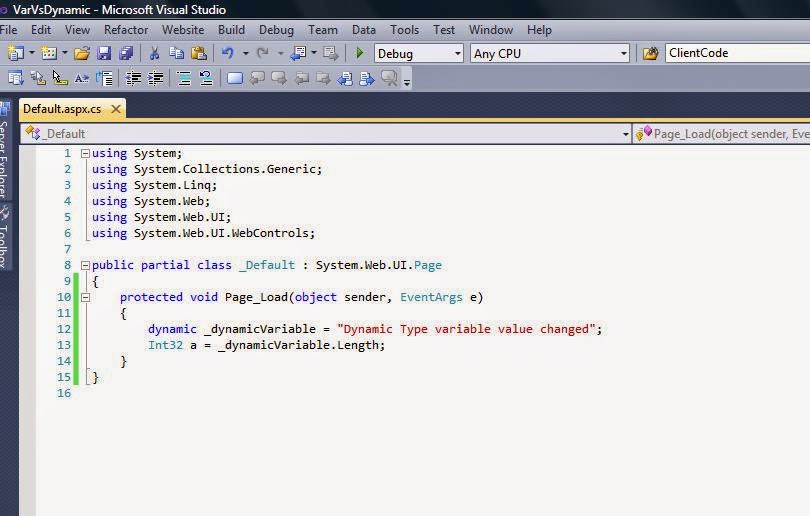810x516 pixels.
Task: Start debugging with green play arrow
Action: pyautogui.click(x=360, y=53)
